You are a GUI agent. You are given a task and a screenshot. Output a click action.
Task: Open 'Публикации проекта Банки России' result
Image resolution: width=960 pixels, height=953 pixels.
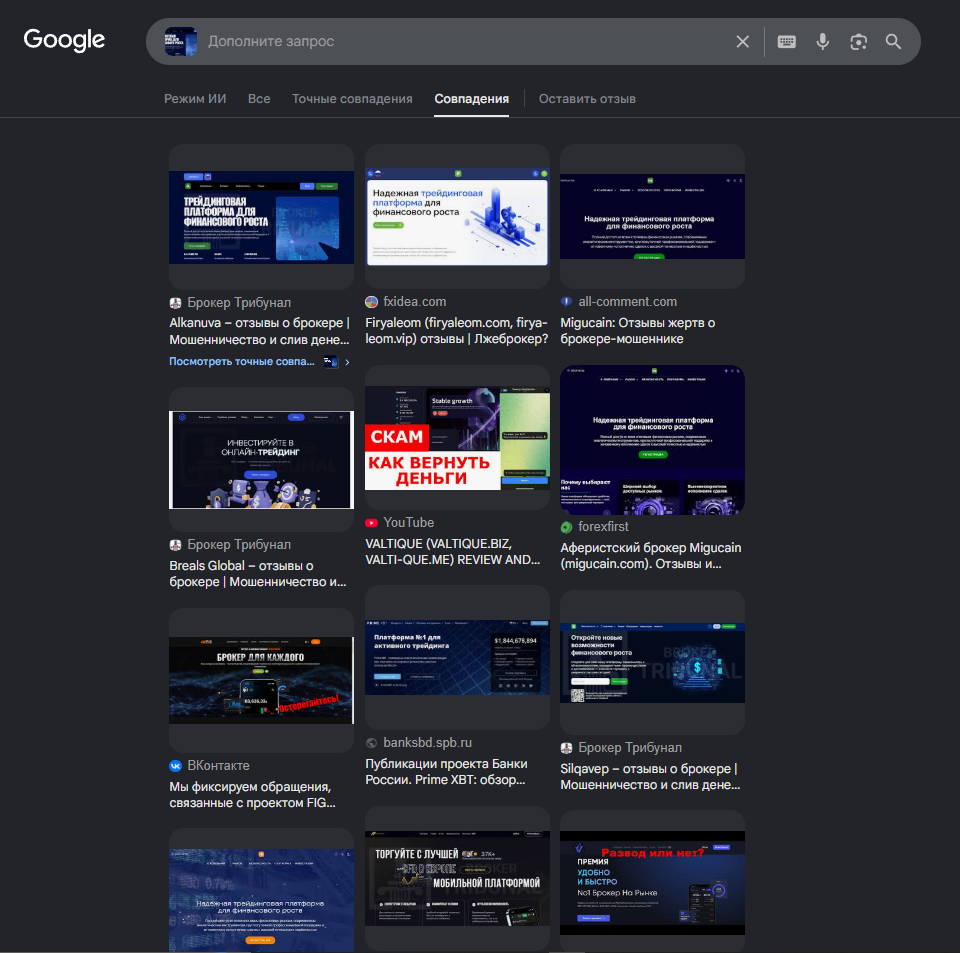[446, 772]
